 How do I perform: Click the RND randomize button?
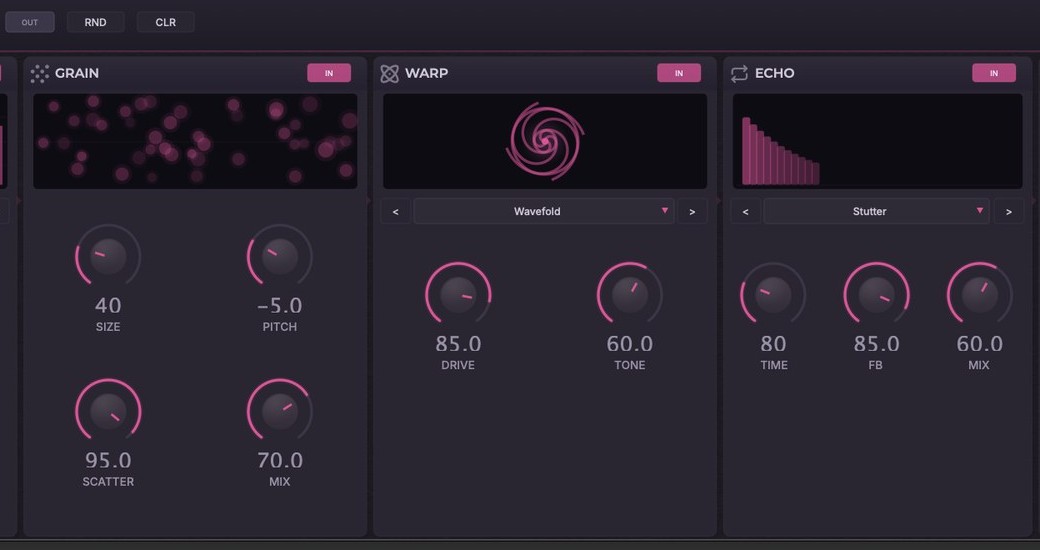pos(96,22)
